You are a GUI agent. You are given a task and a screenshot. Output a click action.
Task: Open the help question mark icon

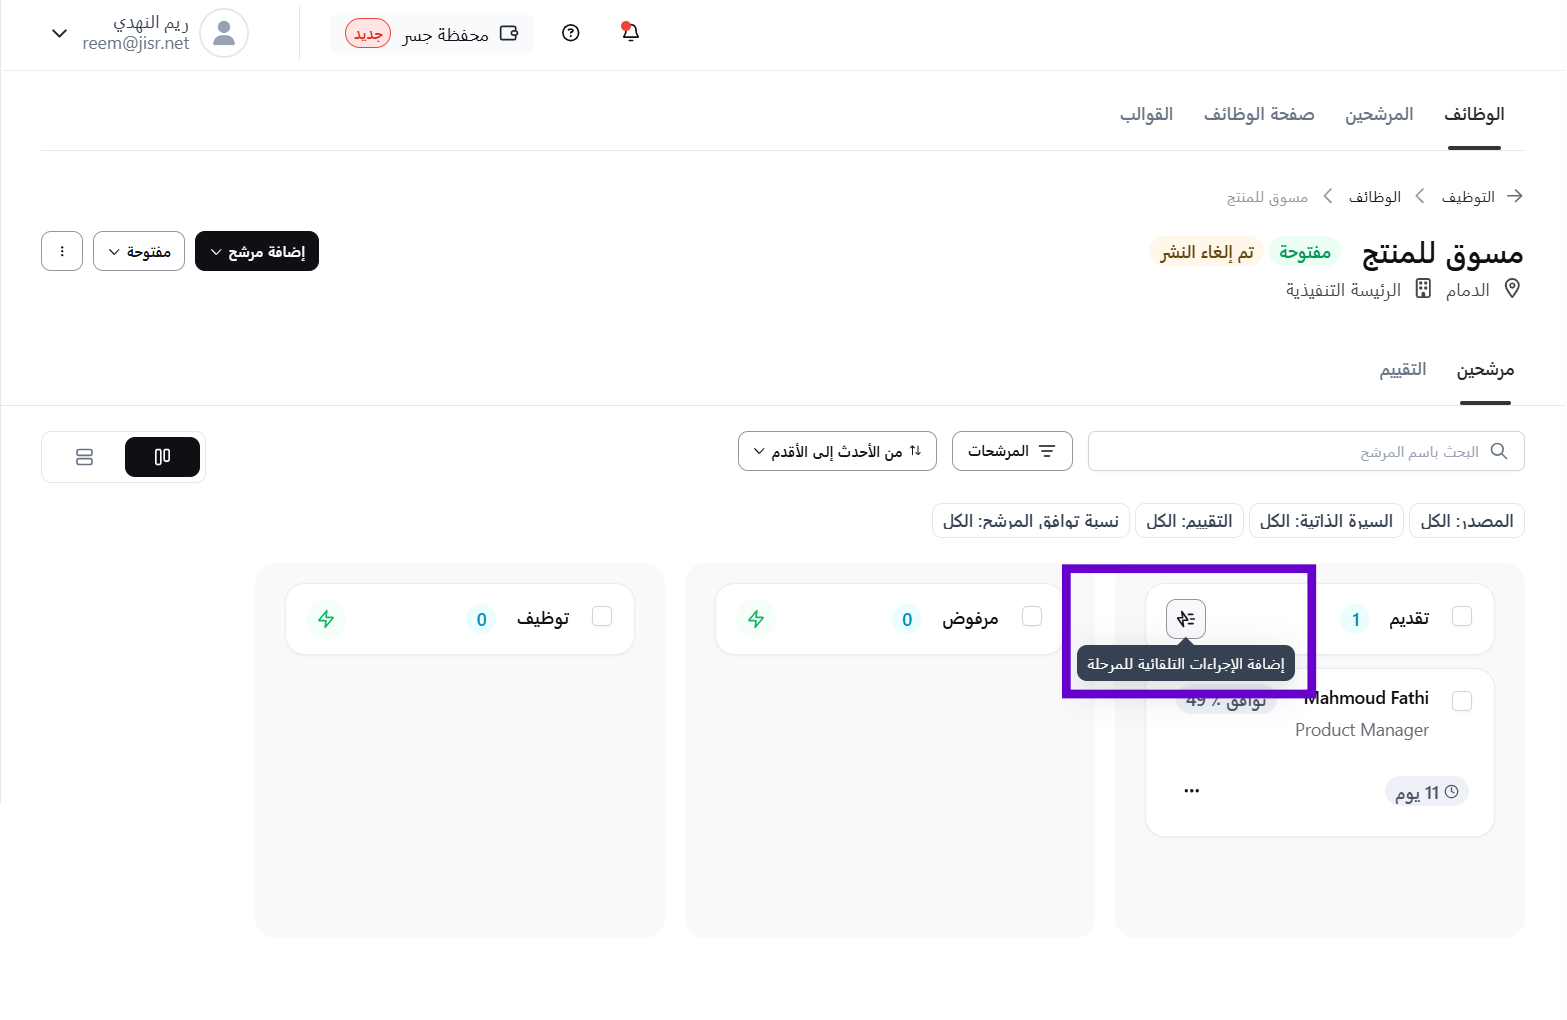571,33
